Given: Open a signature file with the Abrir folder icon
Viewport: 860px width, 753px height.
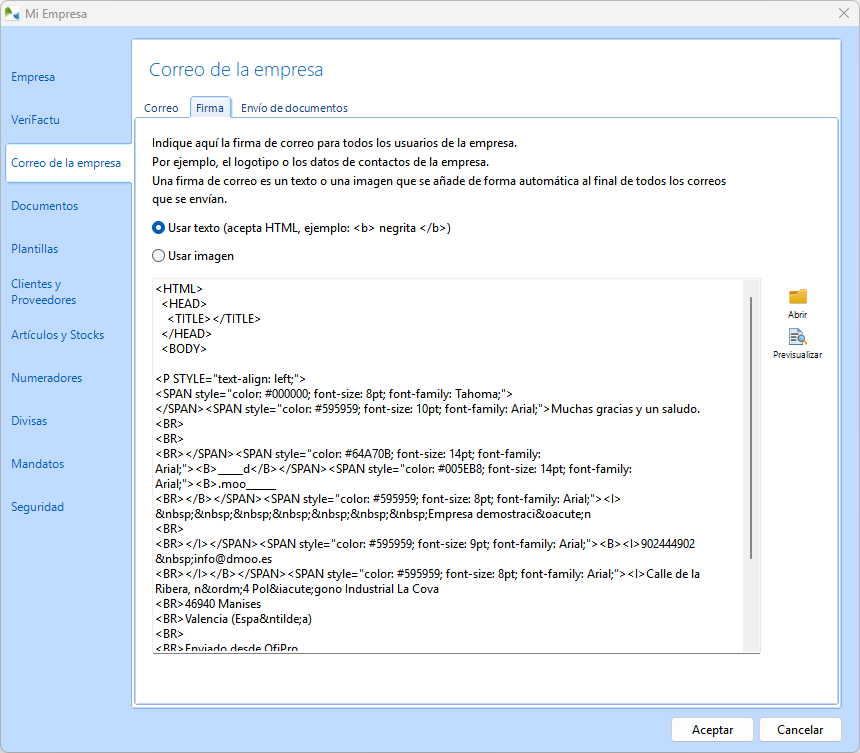Looking at the screenshot, I should pyautogui.click(x=797, y=298).
